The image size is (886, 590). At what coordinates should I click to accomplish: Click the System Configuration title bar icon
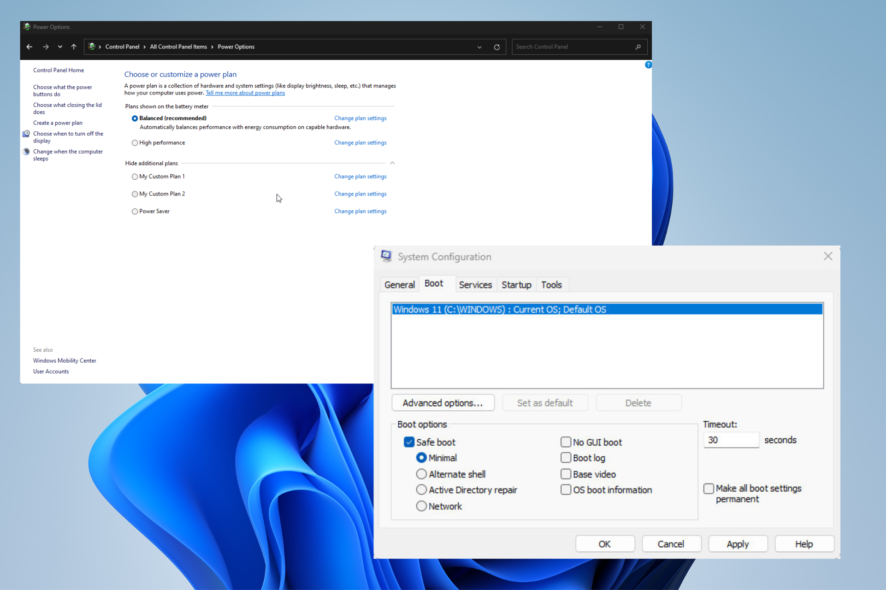386,256
